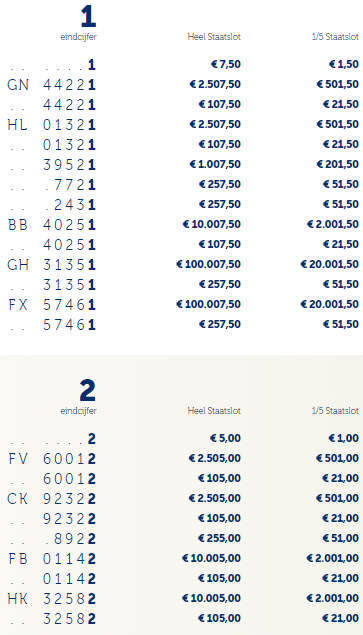This screenshot has width=363, height=635.
Task: Select the € 100.007,50 prize for GH 31351
Action: 208,264
